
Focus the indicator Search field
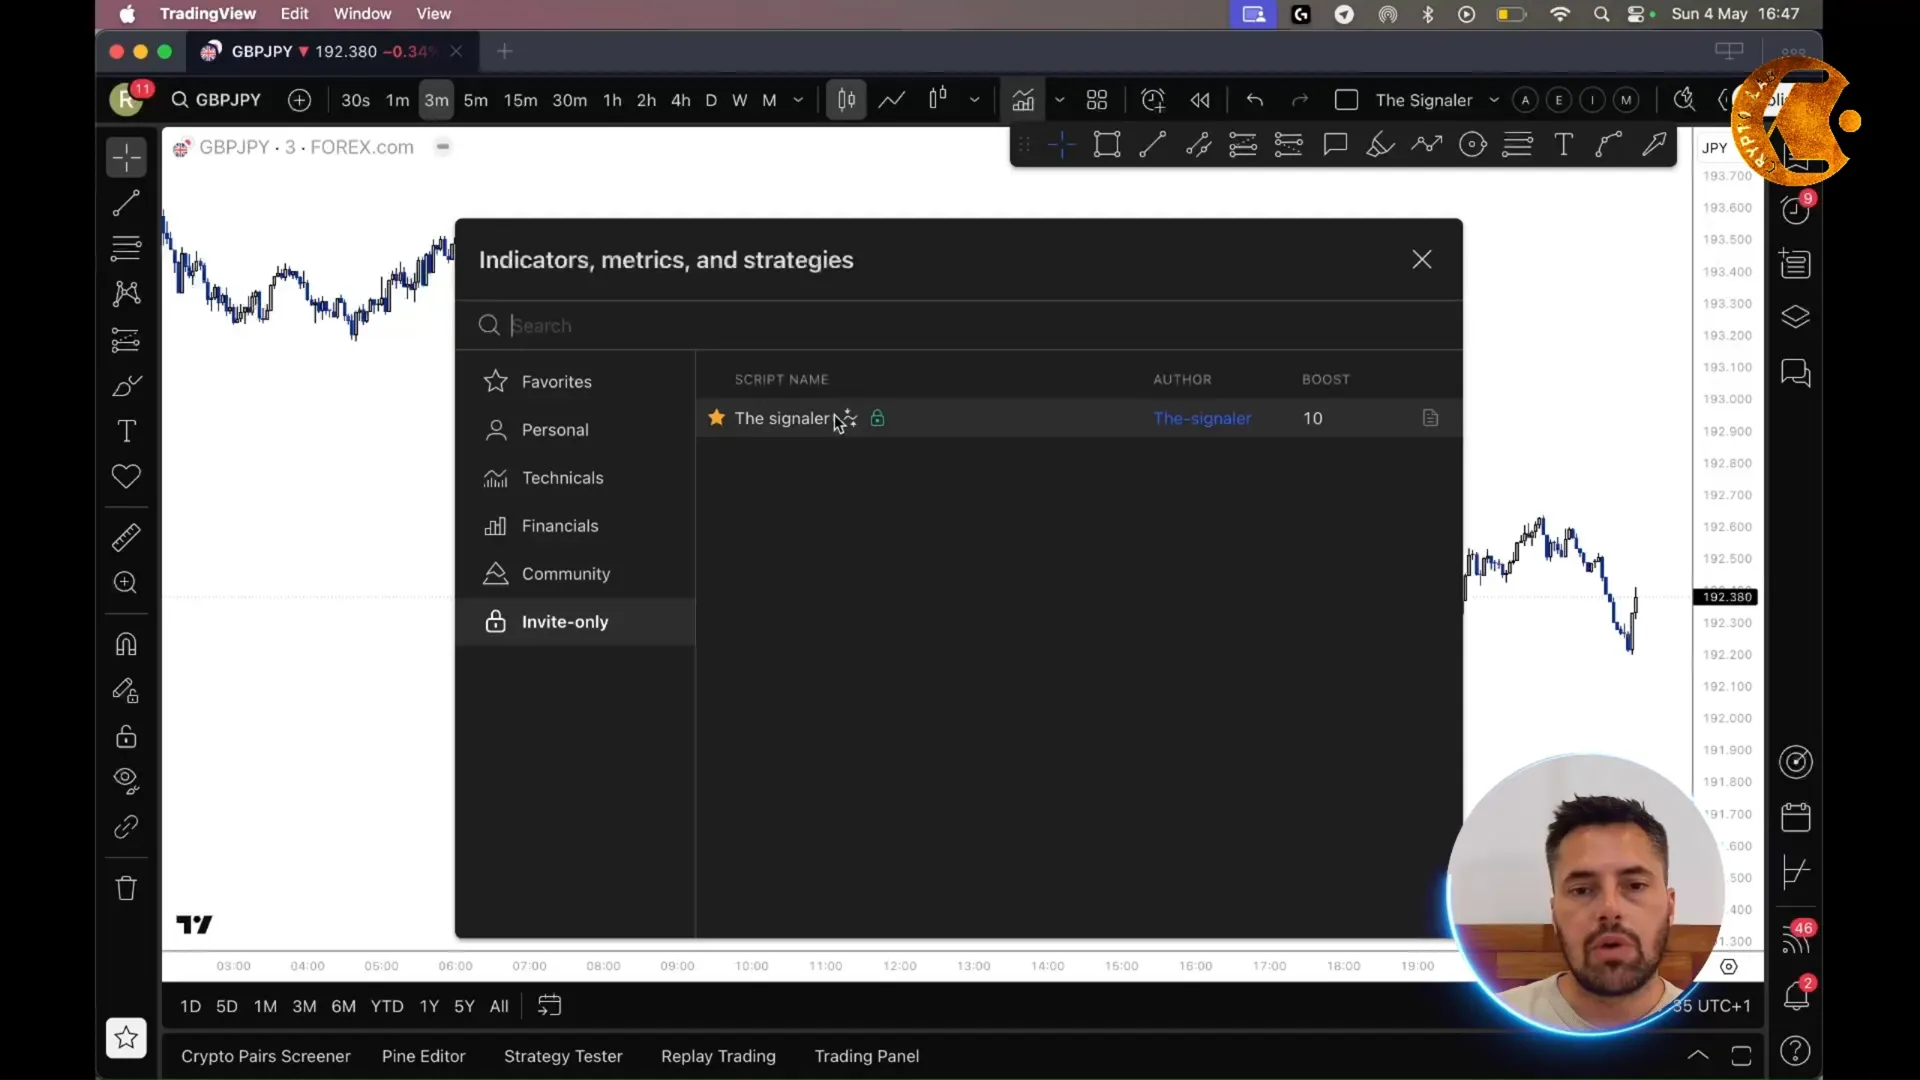point(958,325)
